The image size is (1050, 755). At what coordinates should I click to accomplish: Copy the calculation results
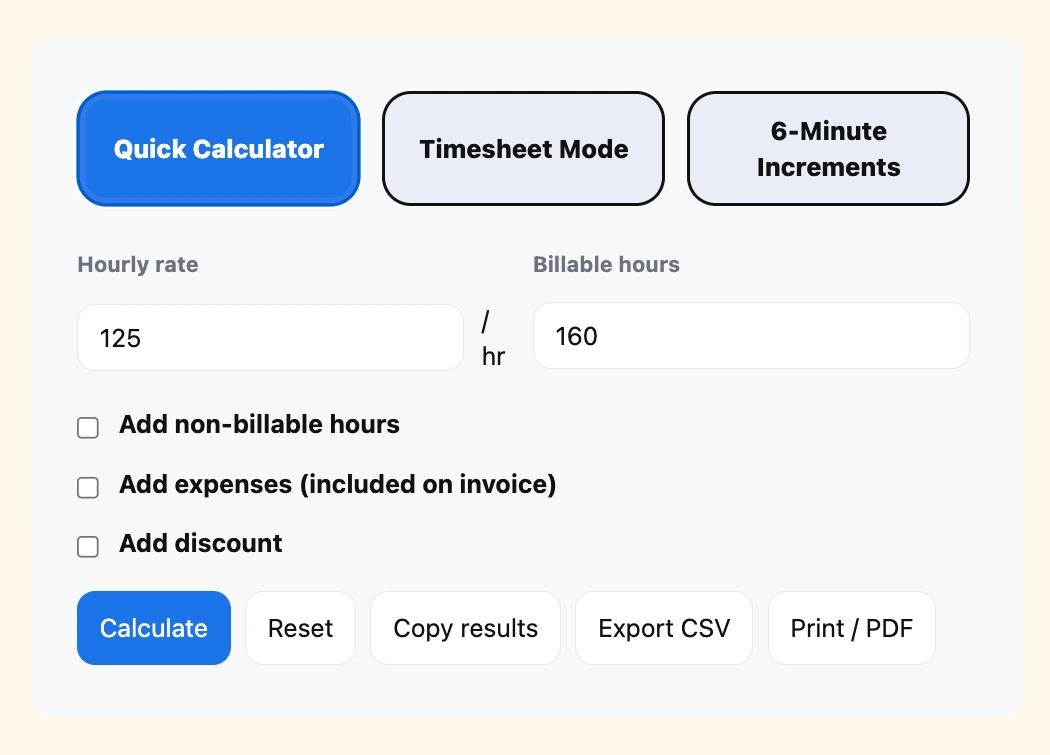(x=465, y=628)
